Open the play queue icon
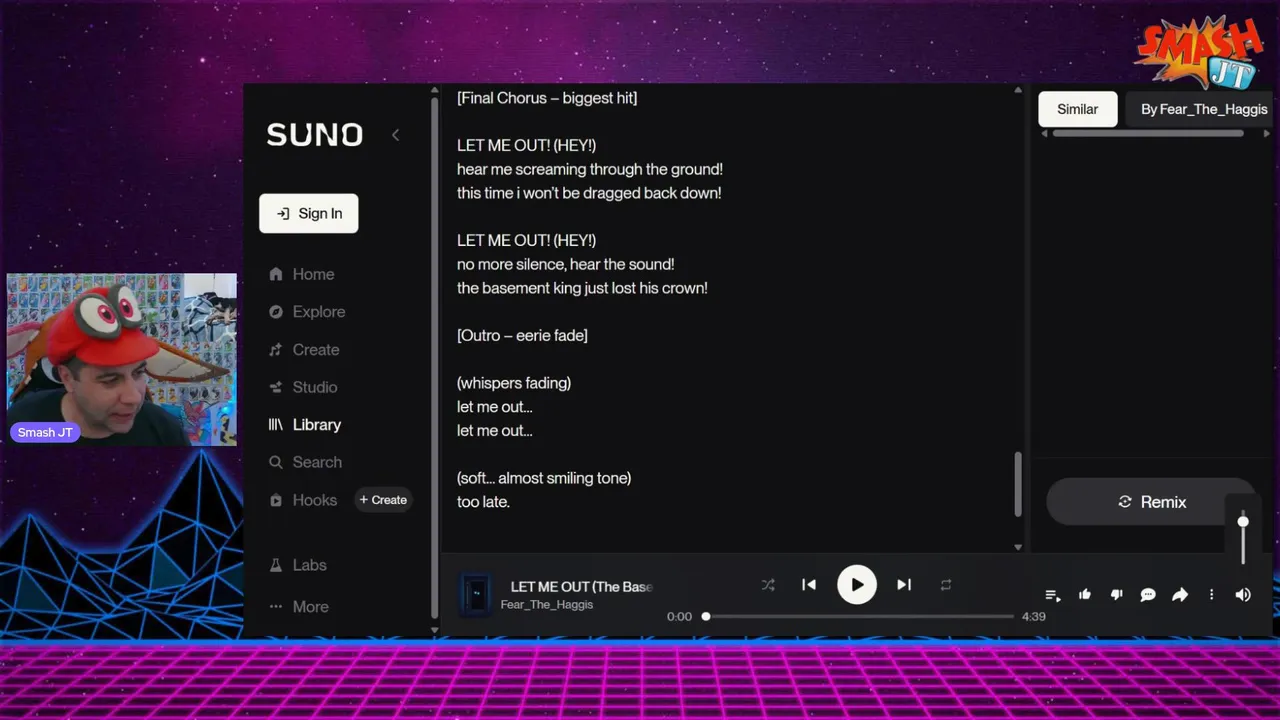This screenshot has height=720, width=1280. pyautogui.click(x=1052, y=595)
